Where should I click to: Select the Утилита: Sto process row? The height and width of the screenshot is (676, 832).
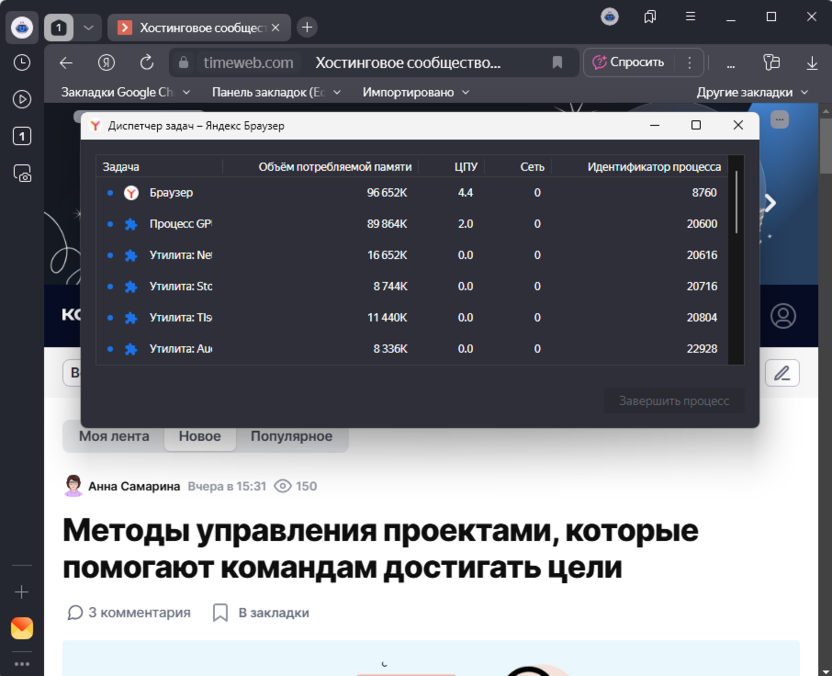(412, 287)
